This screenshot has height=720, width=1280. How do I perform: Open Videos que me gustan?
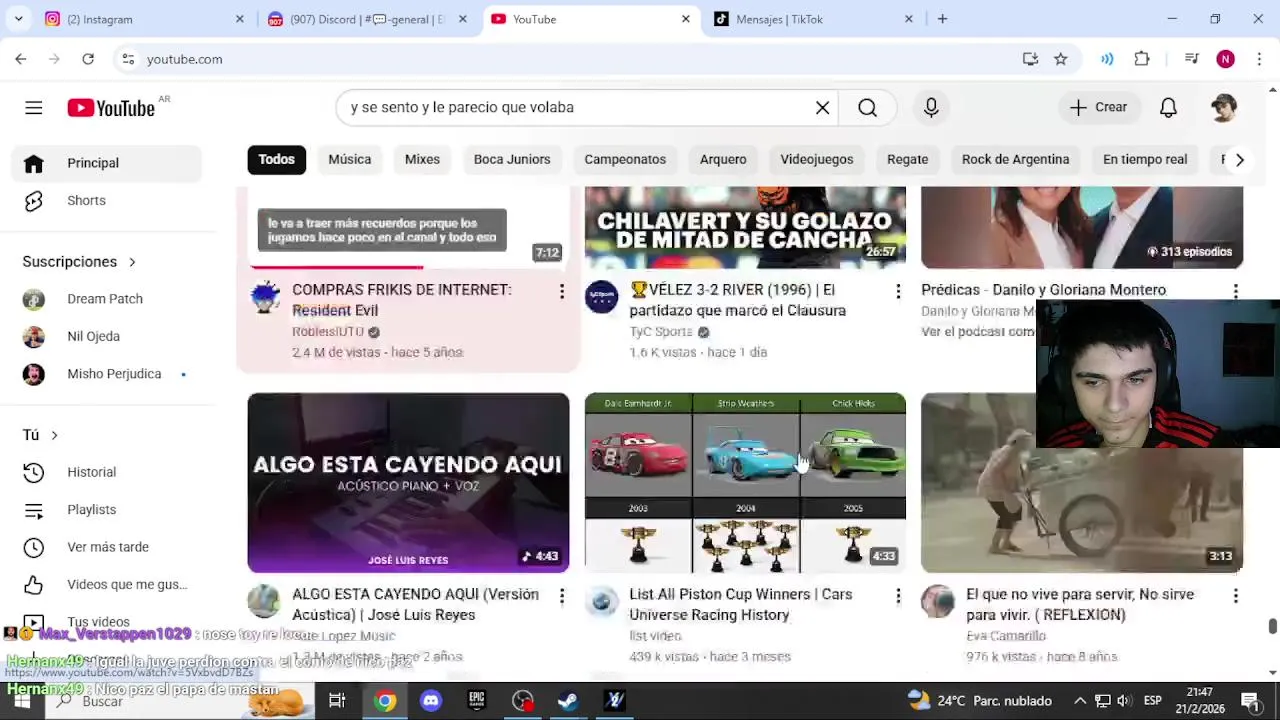[107, 584]
